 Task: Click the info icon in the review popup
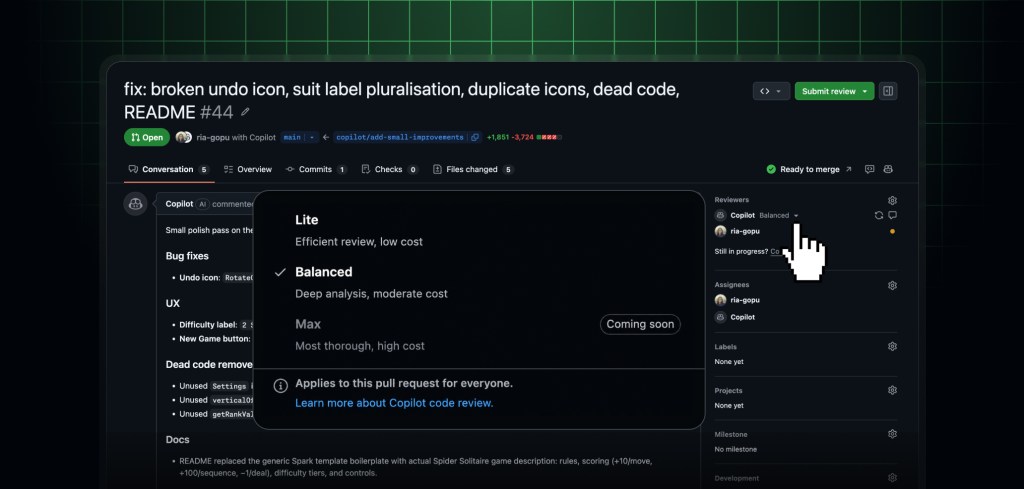point(281,386)
